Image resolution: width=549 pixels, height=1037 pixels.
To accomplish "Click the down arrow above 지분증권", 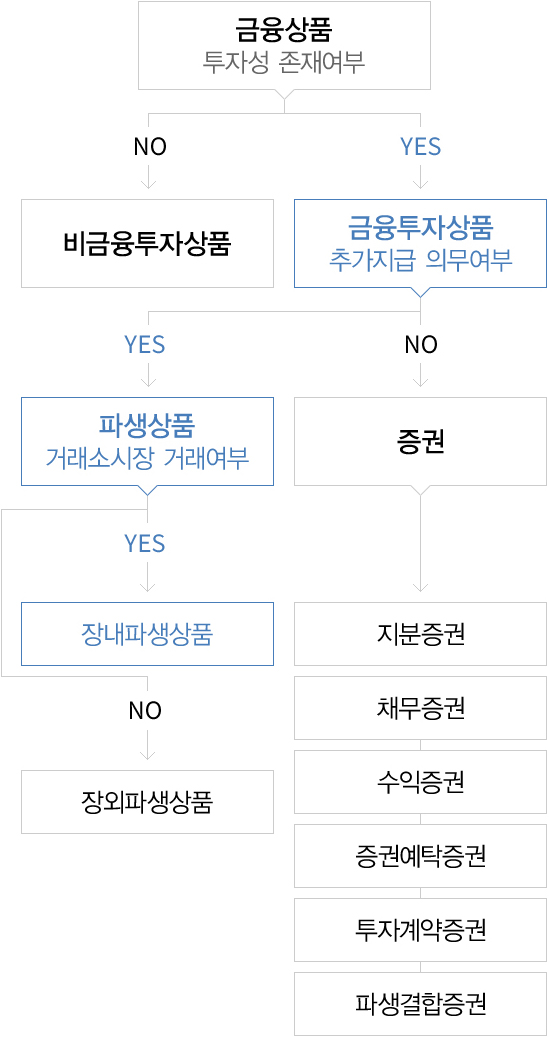I will pyautogui.click(x=421, y=585).
